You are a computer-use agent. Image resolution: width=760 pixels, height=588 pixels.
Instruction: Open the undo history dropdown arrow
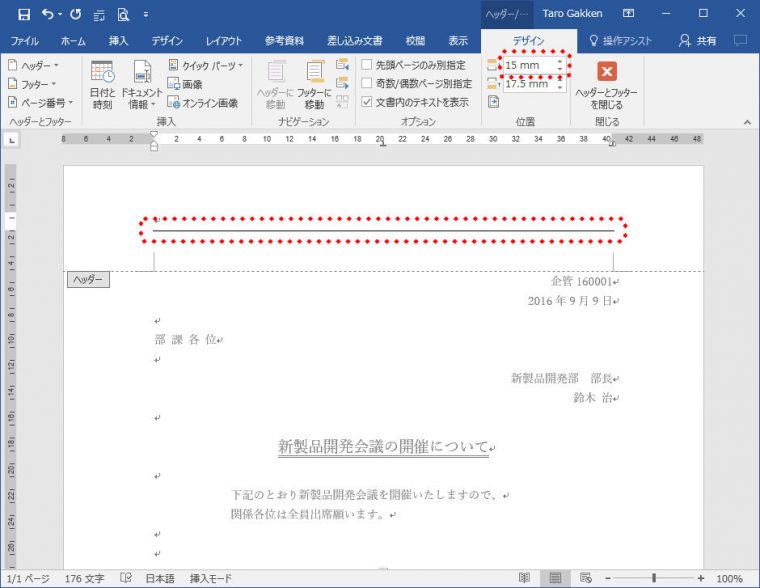pos(60,15)
